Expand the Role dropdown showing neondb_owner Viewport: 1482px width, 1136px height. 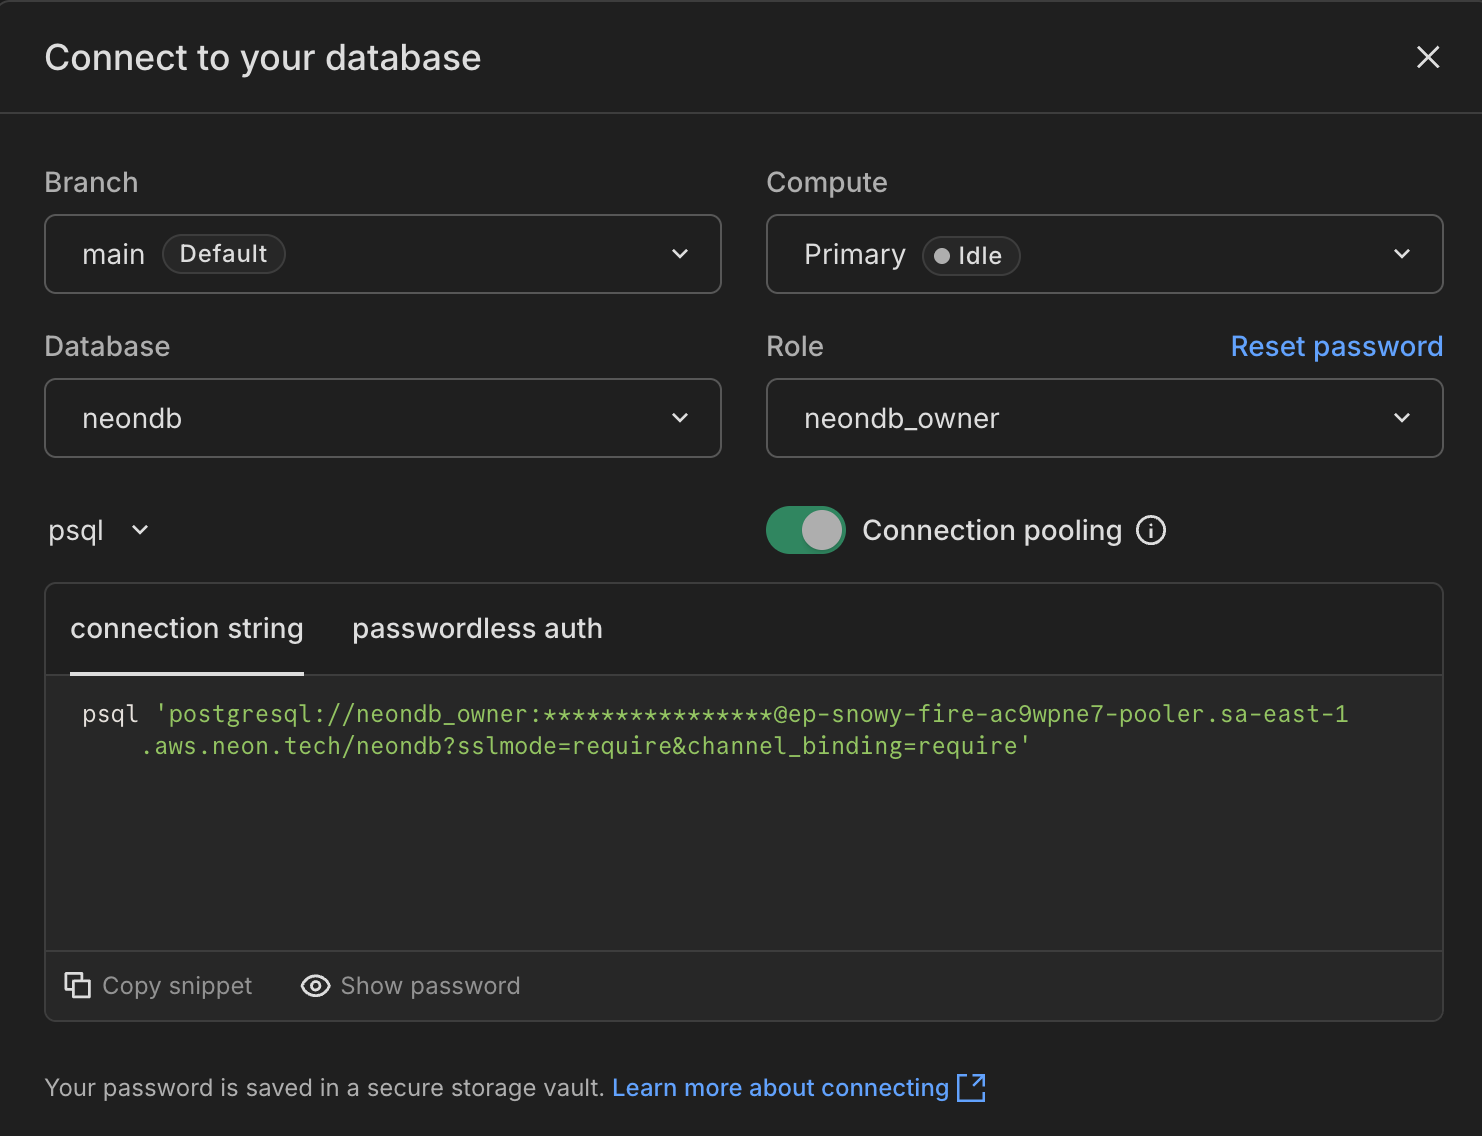pos(1104,418)
